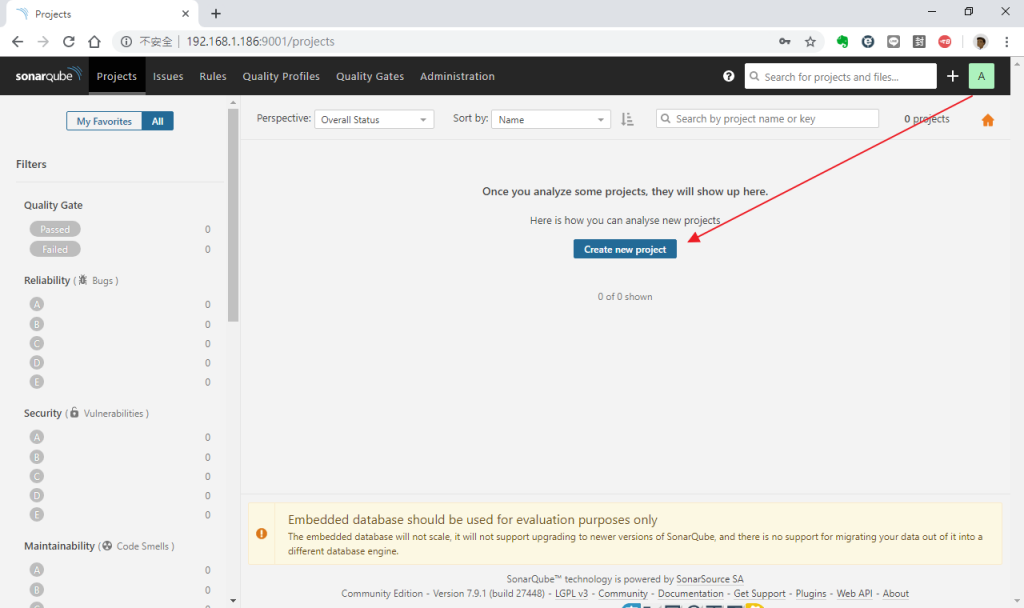Click the SonarQube logo
1024x608 pixels.
(48, 75)
